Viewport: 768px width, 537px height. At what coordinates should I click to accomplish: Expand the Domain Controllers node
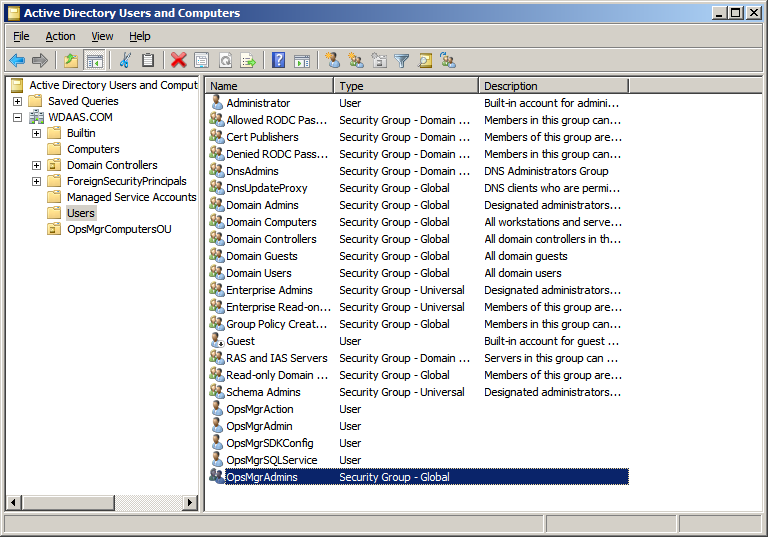click(x=36, y=166)
